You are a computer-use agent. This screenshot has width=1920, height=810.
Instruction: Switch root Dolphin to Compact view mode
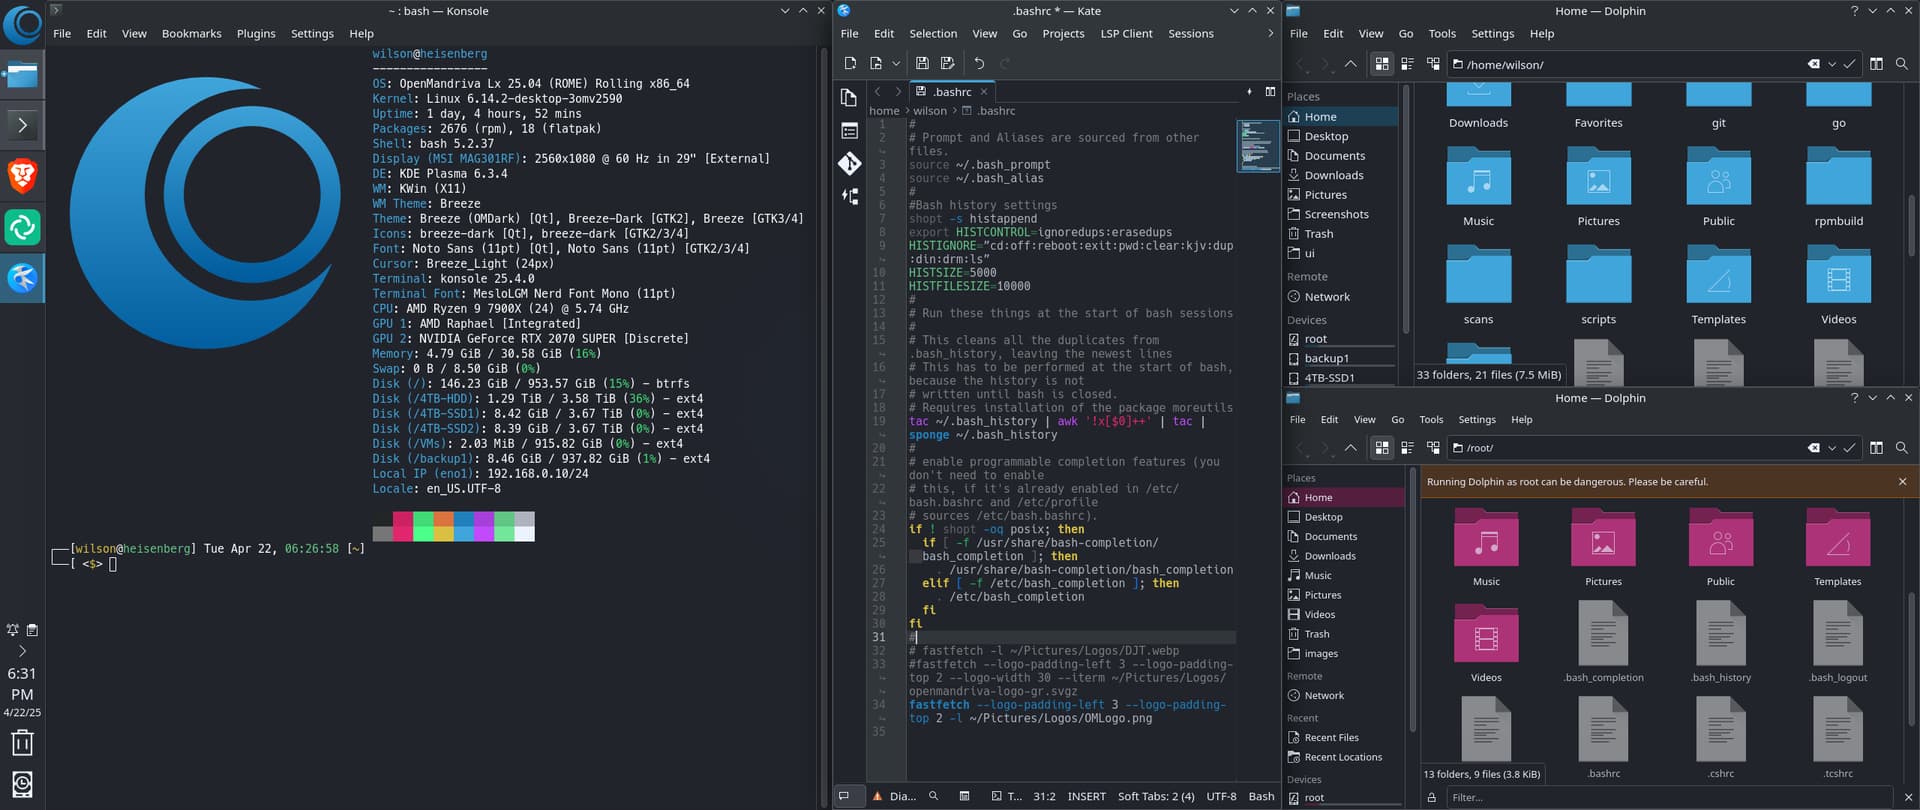click(x=1407, y=448)
